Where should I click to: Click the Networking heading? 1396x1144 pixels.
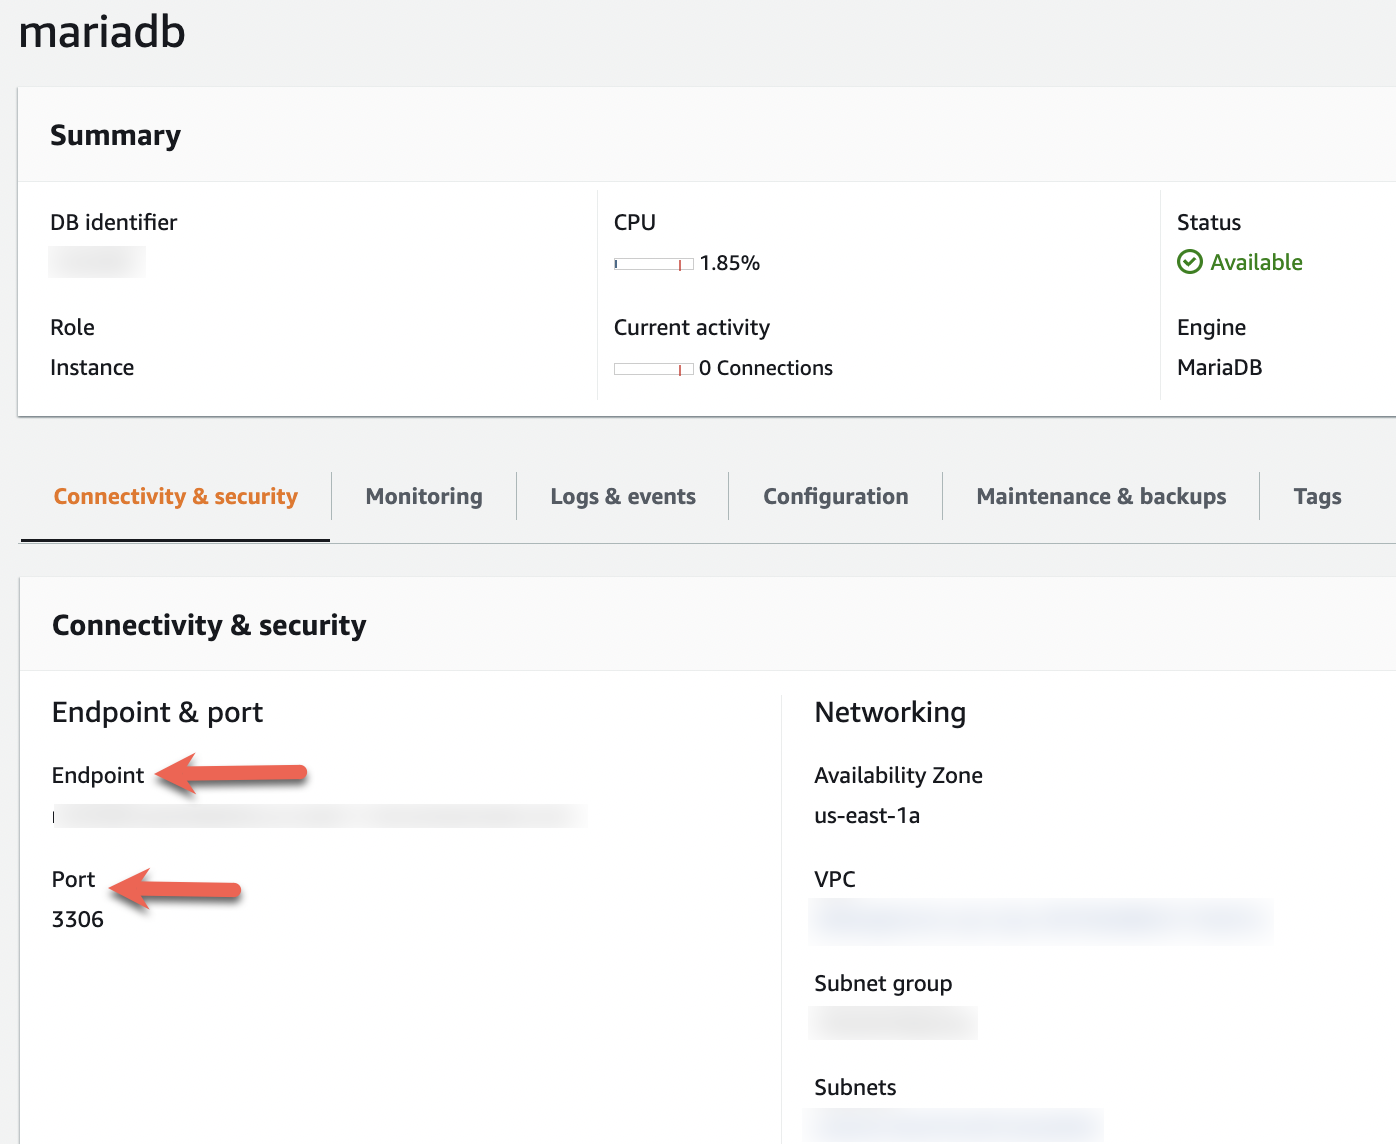point(890,712)
